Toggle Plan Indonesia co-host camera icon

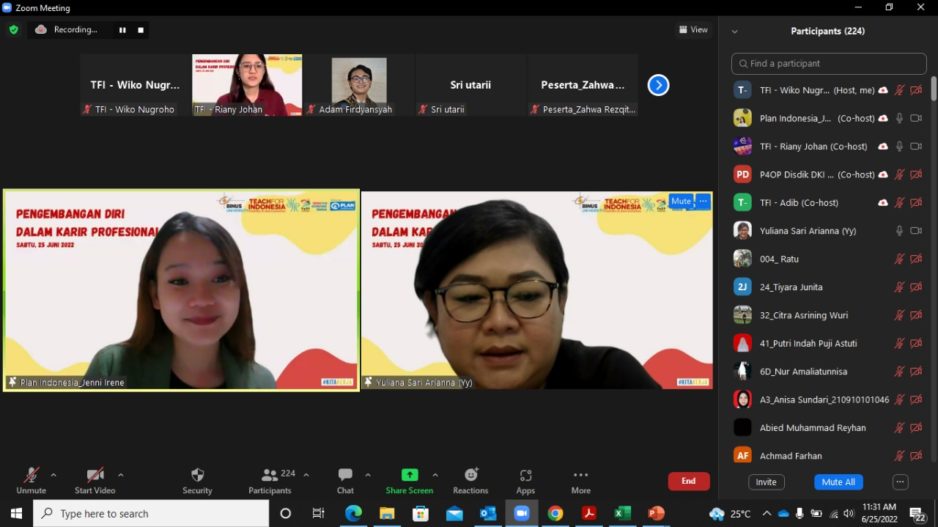[x=916, y=118]
